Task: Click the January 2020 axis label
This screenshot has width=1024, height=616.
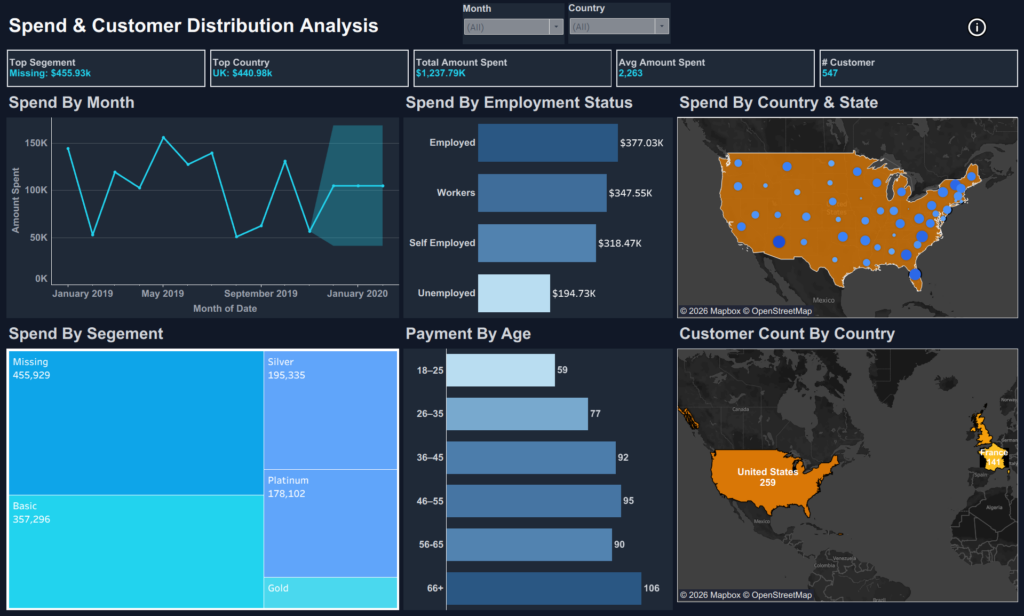Action: click(357, 293)
